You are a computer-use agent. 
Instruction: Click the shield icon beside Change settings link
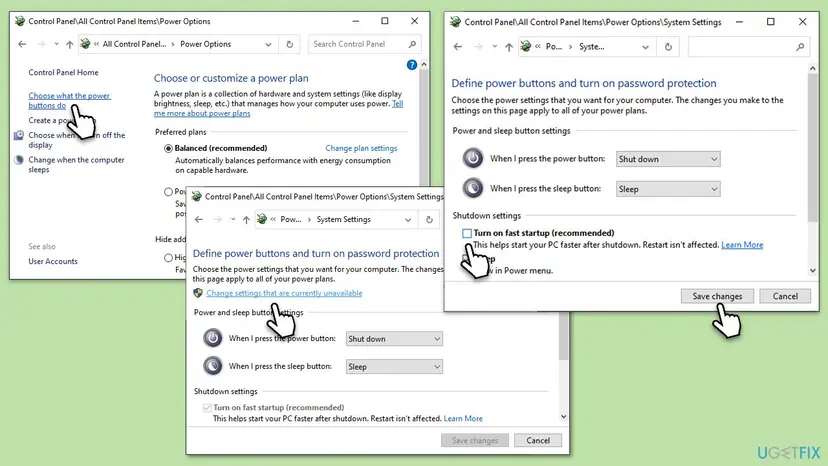pos(198,293)
